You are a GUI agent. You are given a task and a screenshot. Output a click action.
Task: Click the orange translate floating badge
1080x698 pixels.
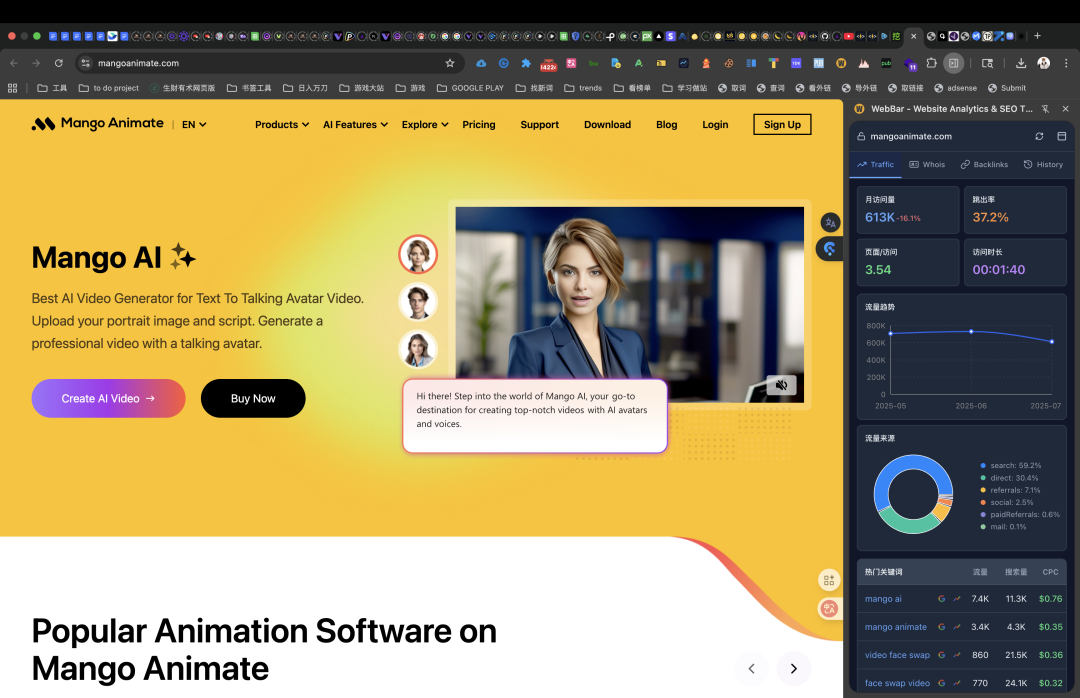click(x=829, y=608)
